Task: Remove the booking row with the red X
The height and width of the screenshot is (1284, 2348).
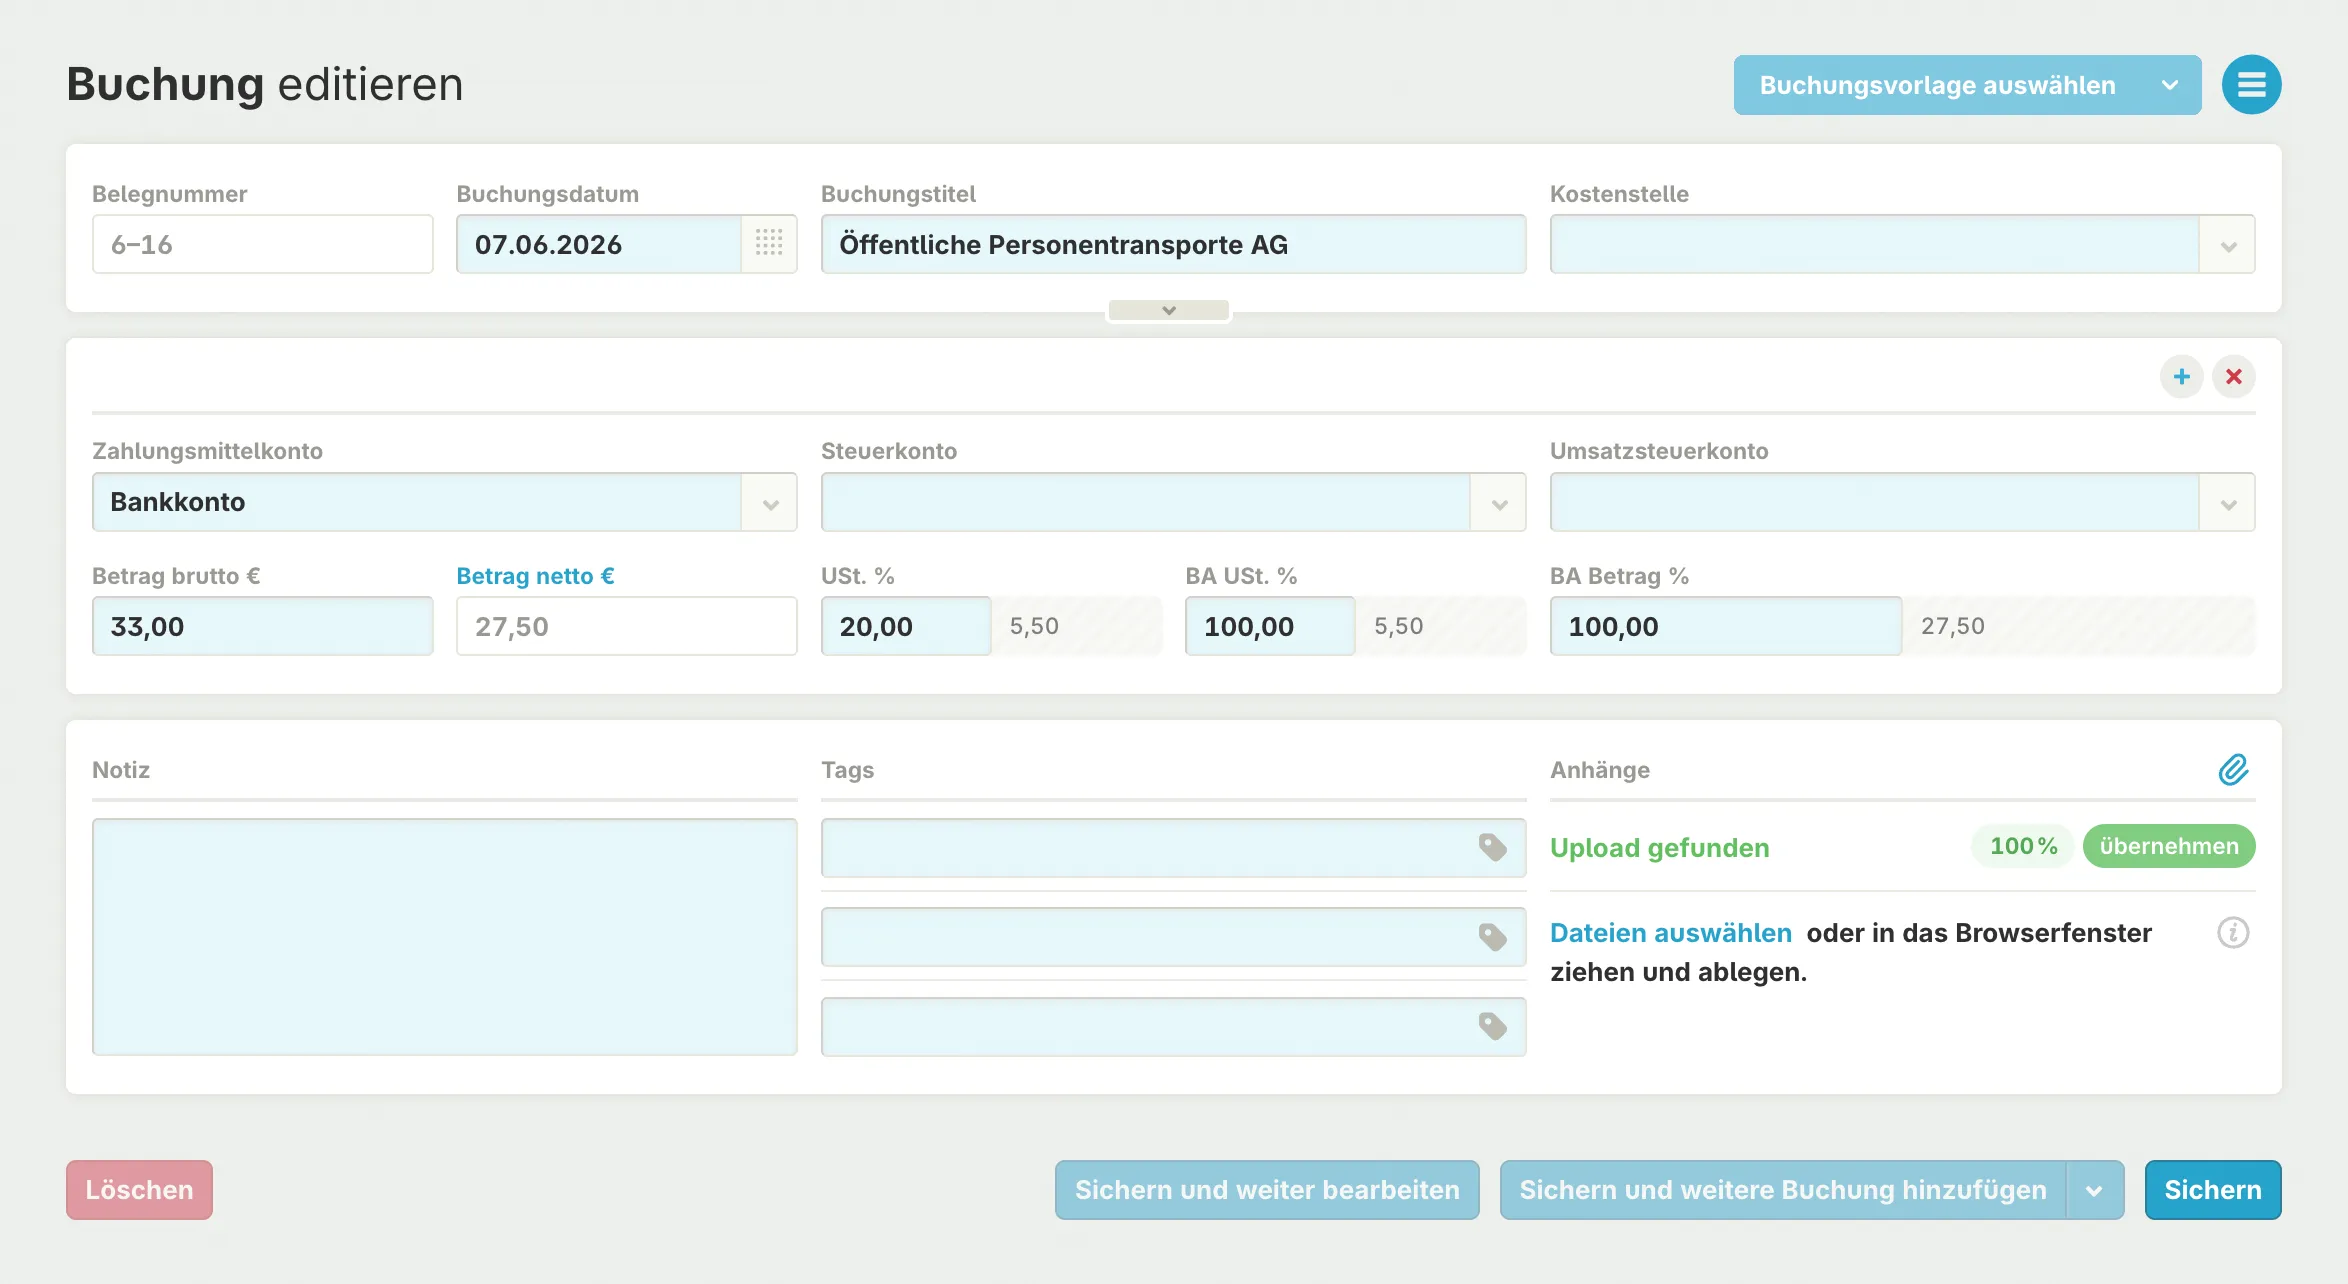Action: pos(2233,377)
